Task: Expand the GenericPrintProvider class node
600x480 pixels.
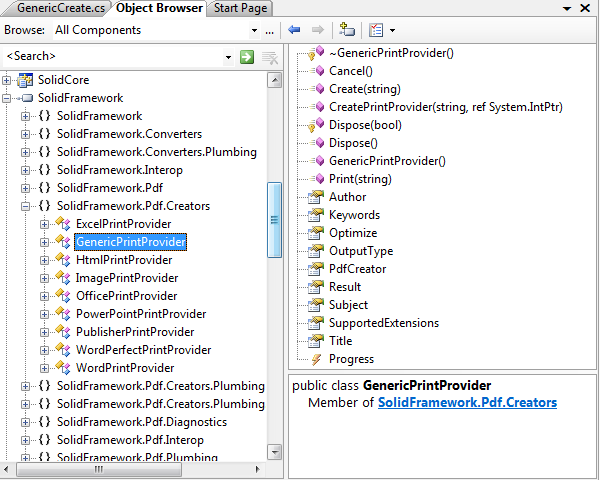Action: pos(44,242)
